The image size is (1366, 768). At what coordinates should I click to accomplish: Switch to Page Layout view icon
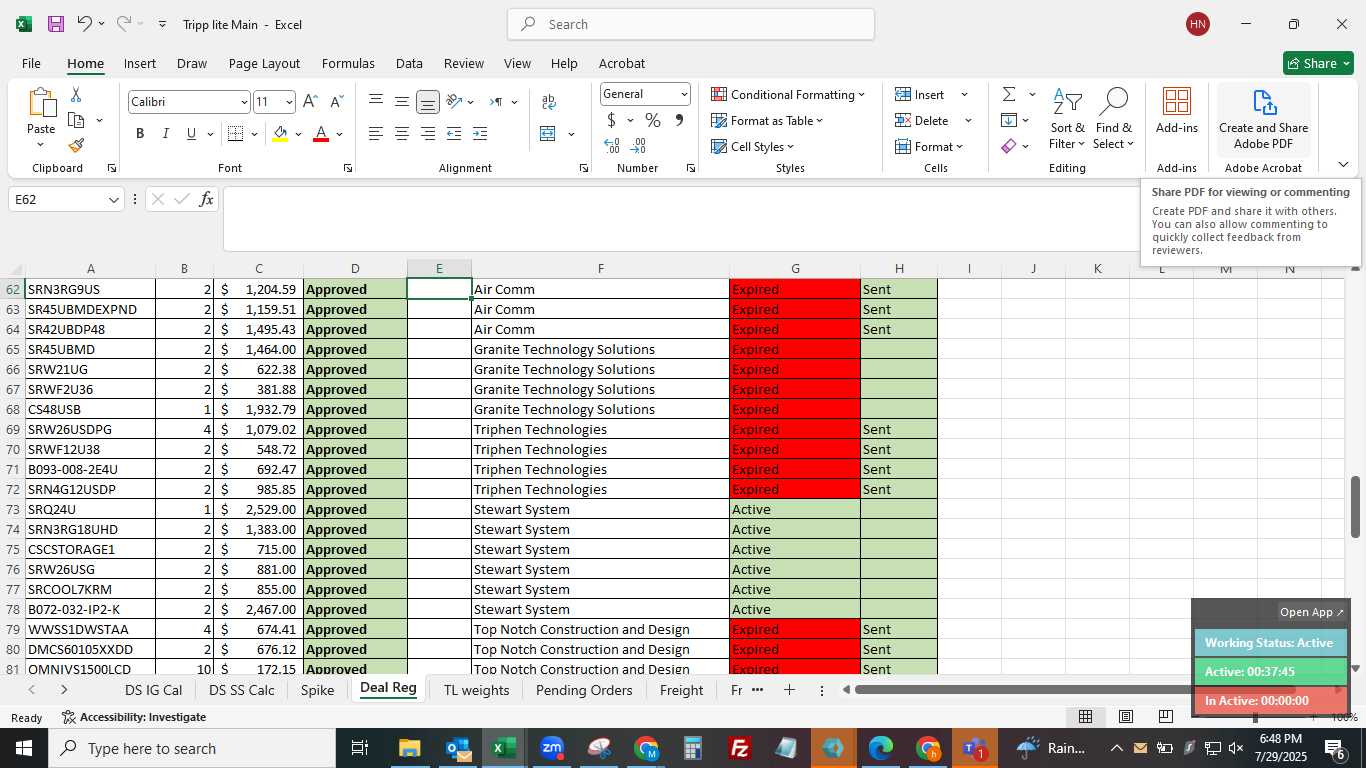coord(1125,717)
